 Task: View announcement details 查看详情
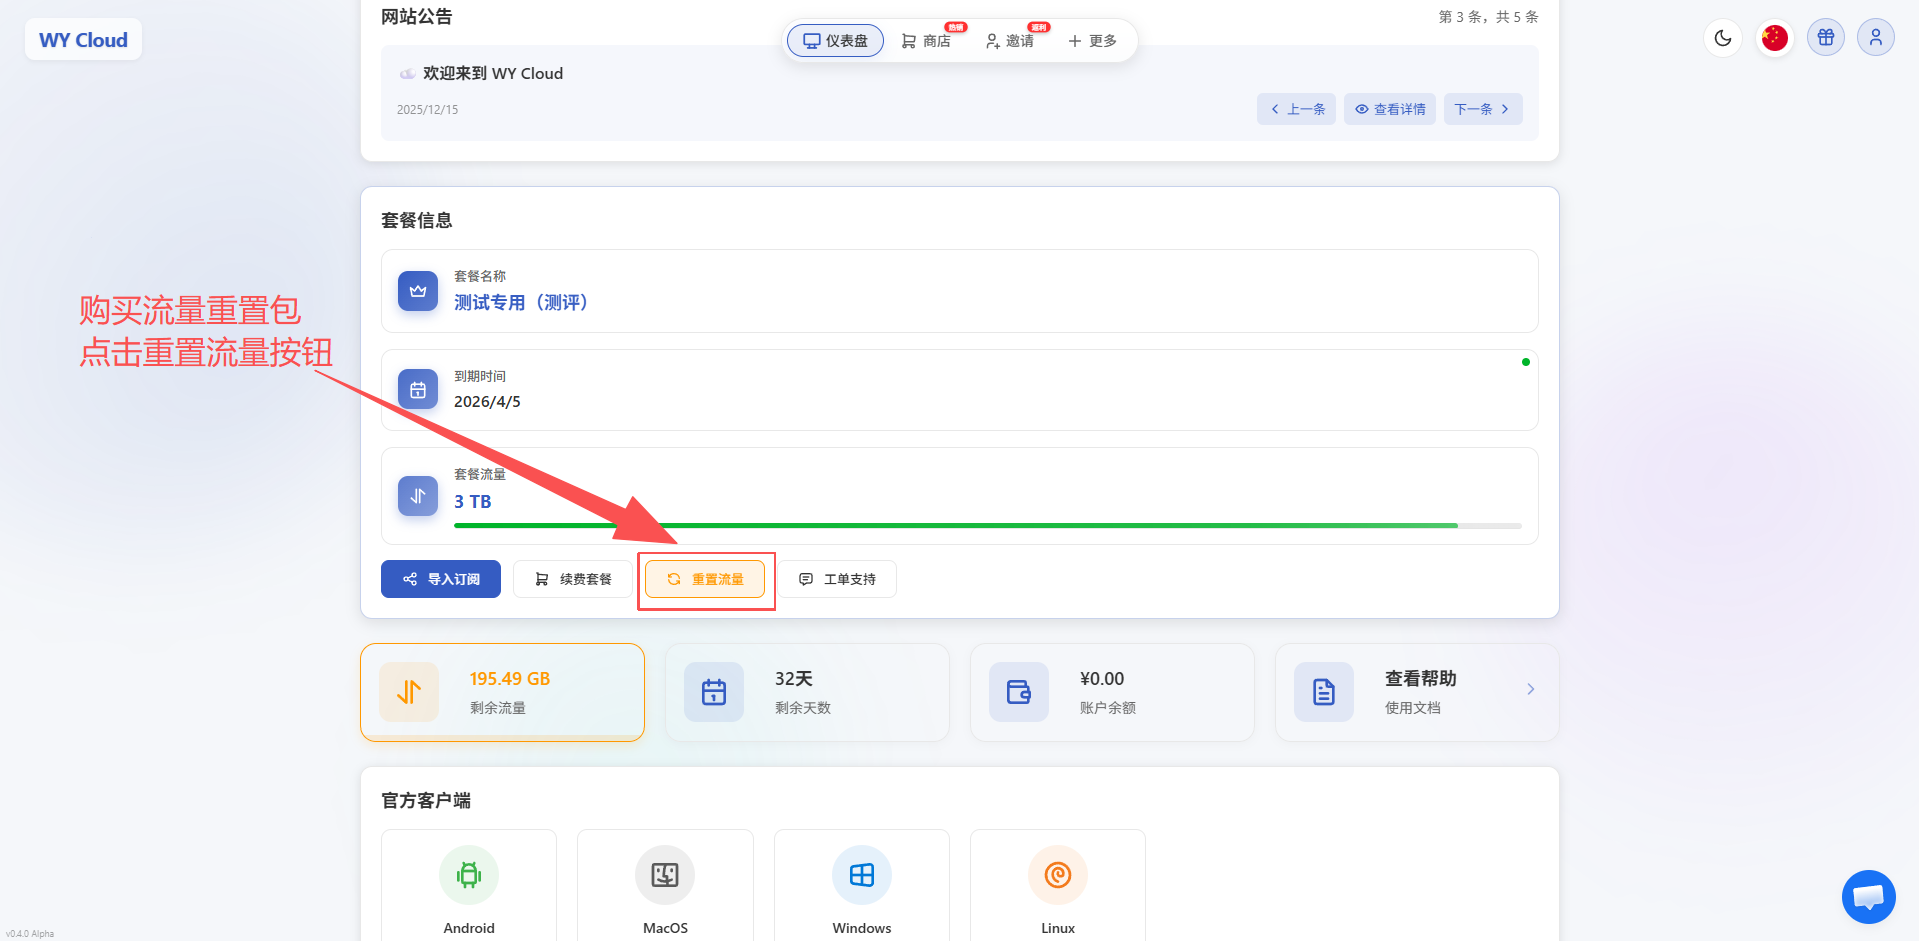pos(1389,109)
